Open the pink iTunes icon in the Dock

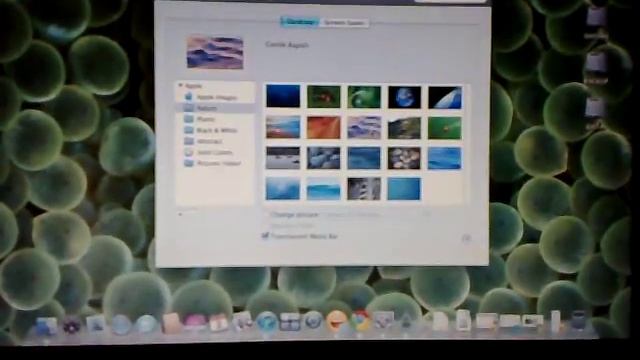coord(195,322)
